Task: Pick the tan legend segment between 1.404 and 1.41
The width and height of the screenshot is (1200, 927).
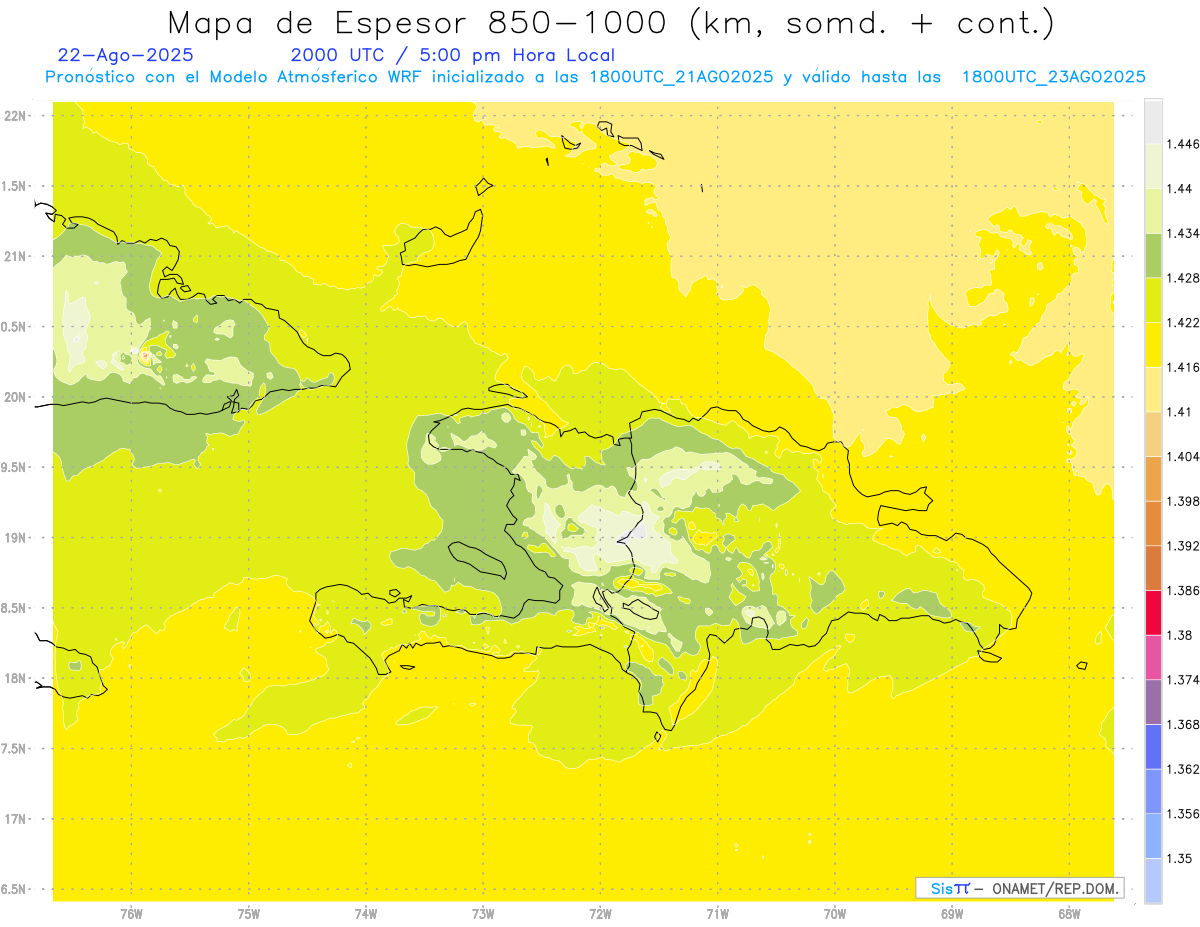Action: tap(1153, 434)
